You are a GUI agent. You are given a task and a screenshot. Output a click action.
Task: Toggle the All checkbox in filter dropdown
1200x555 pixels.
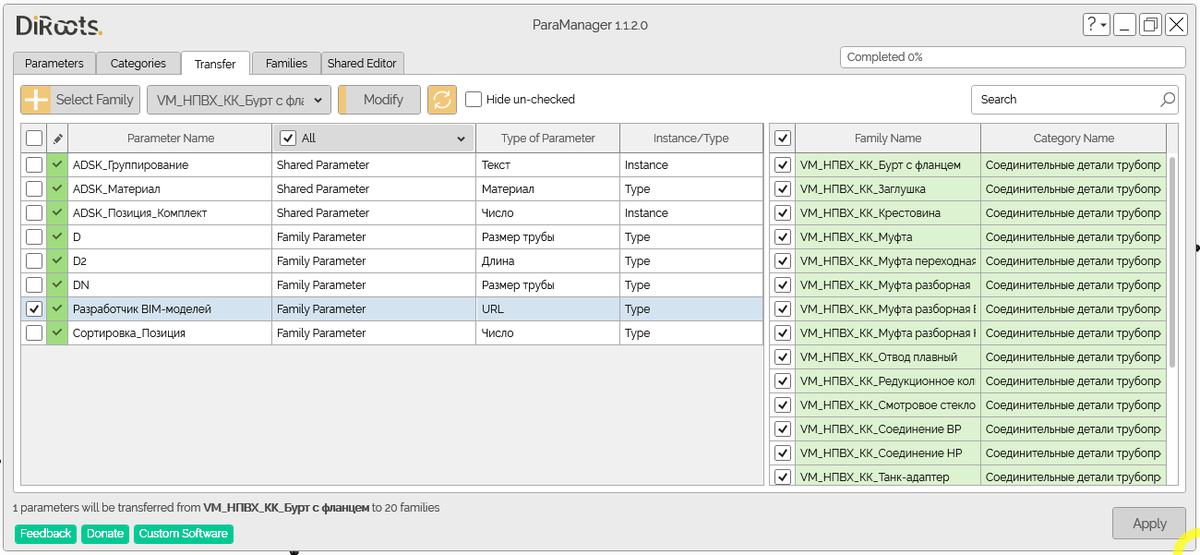[x=288, y=138]
